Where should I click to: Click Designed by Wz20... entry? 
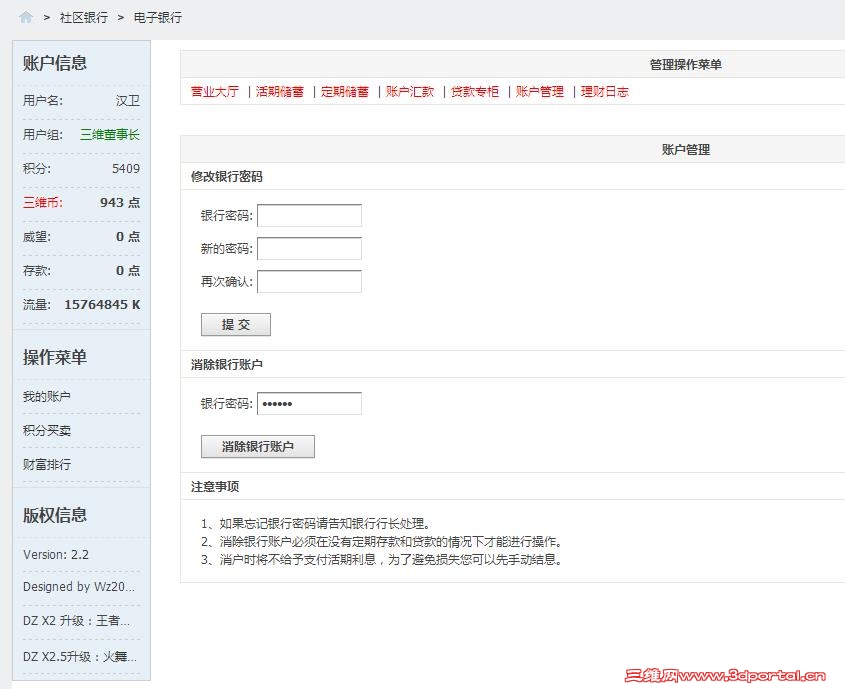click(79, 587)
